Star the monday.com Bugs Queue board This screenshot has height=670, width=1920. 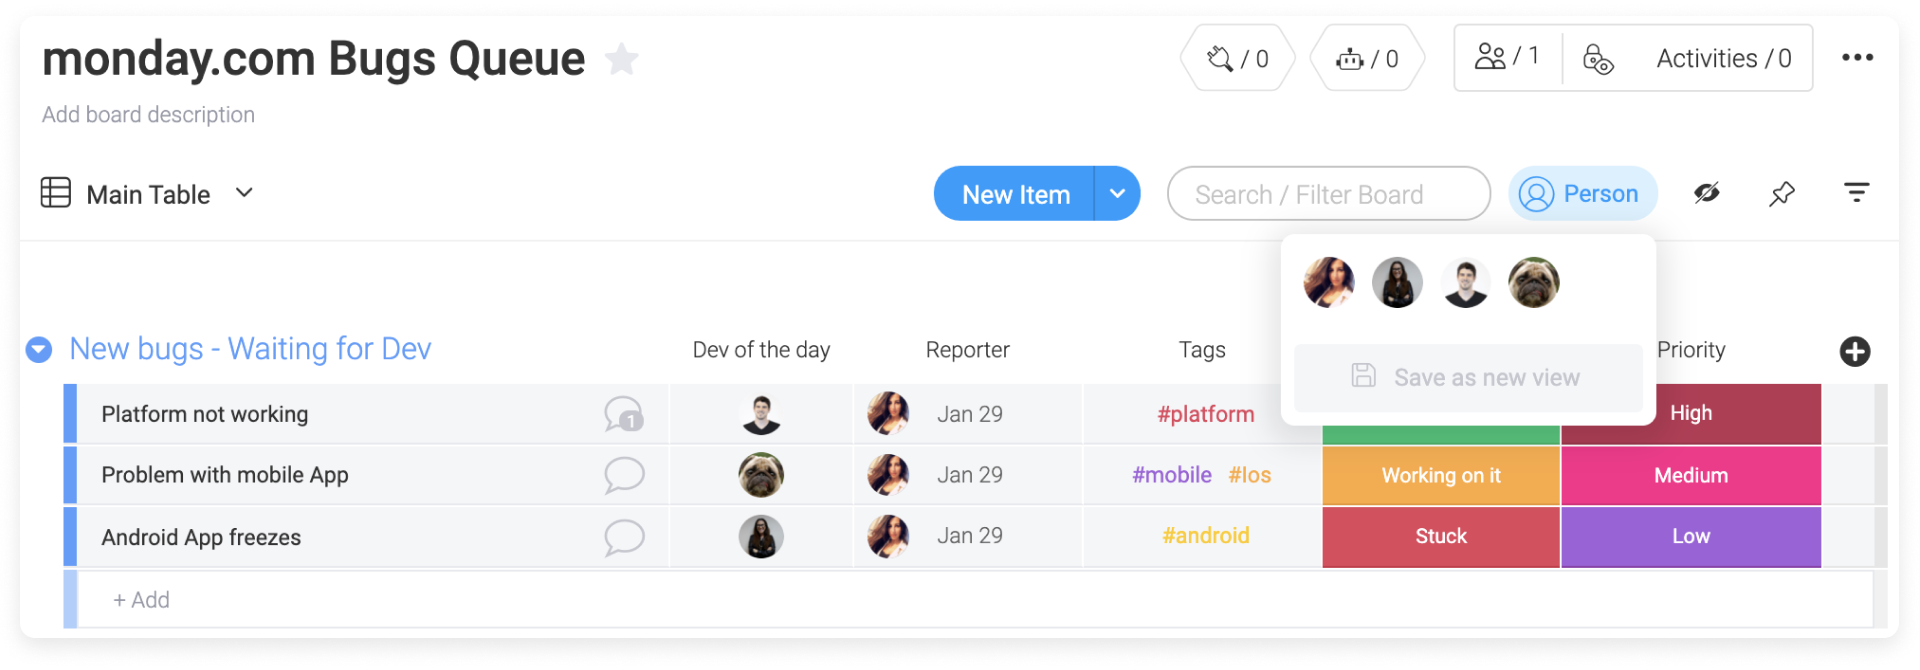coord(621,59)
